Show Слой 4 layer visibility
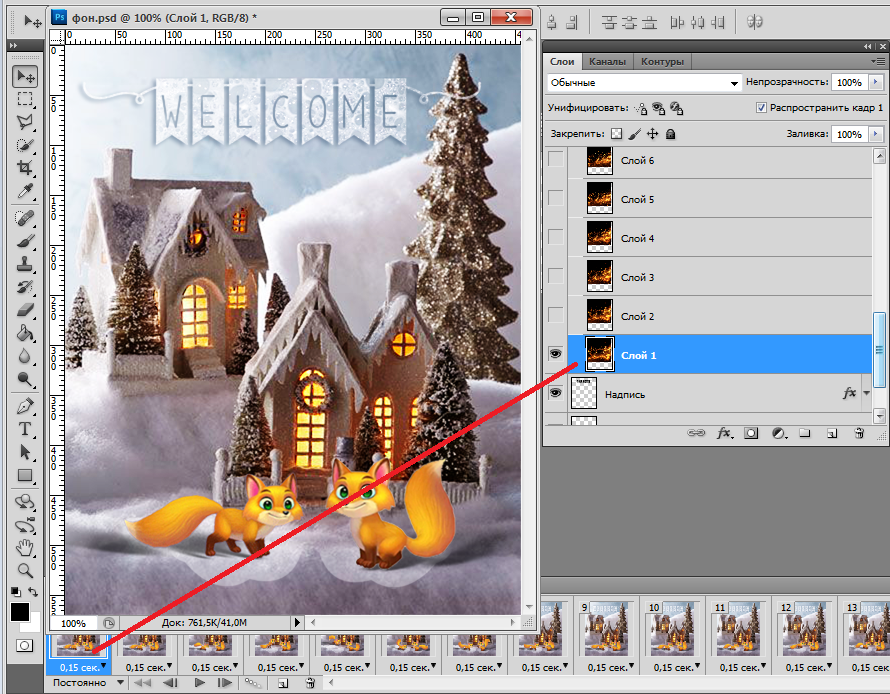Screen dimensions: 890x694 coord(556,238)
